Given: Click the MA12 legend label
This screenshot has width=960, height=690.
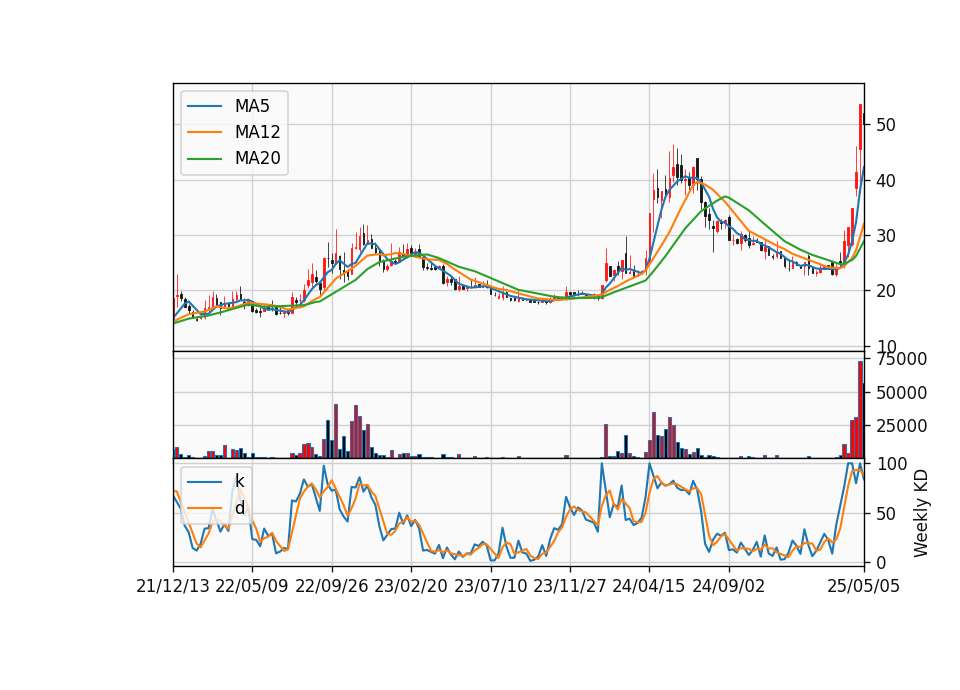Looking at the screenshot, I should click(257, 132).
